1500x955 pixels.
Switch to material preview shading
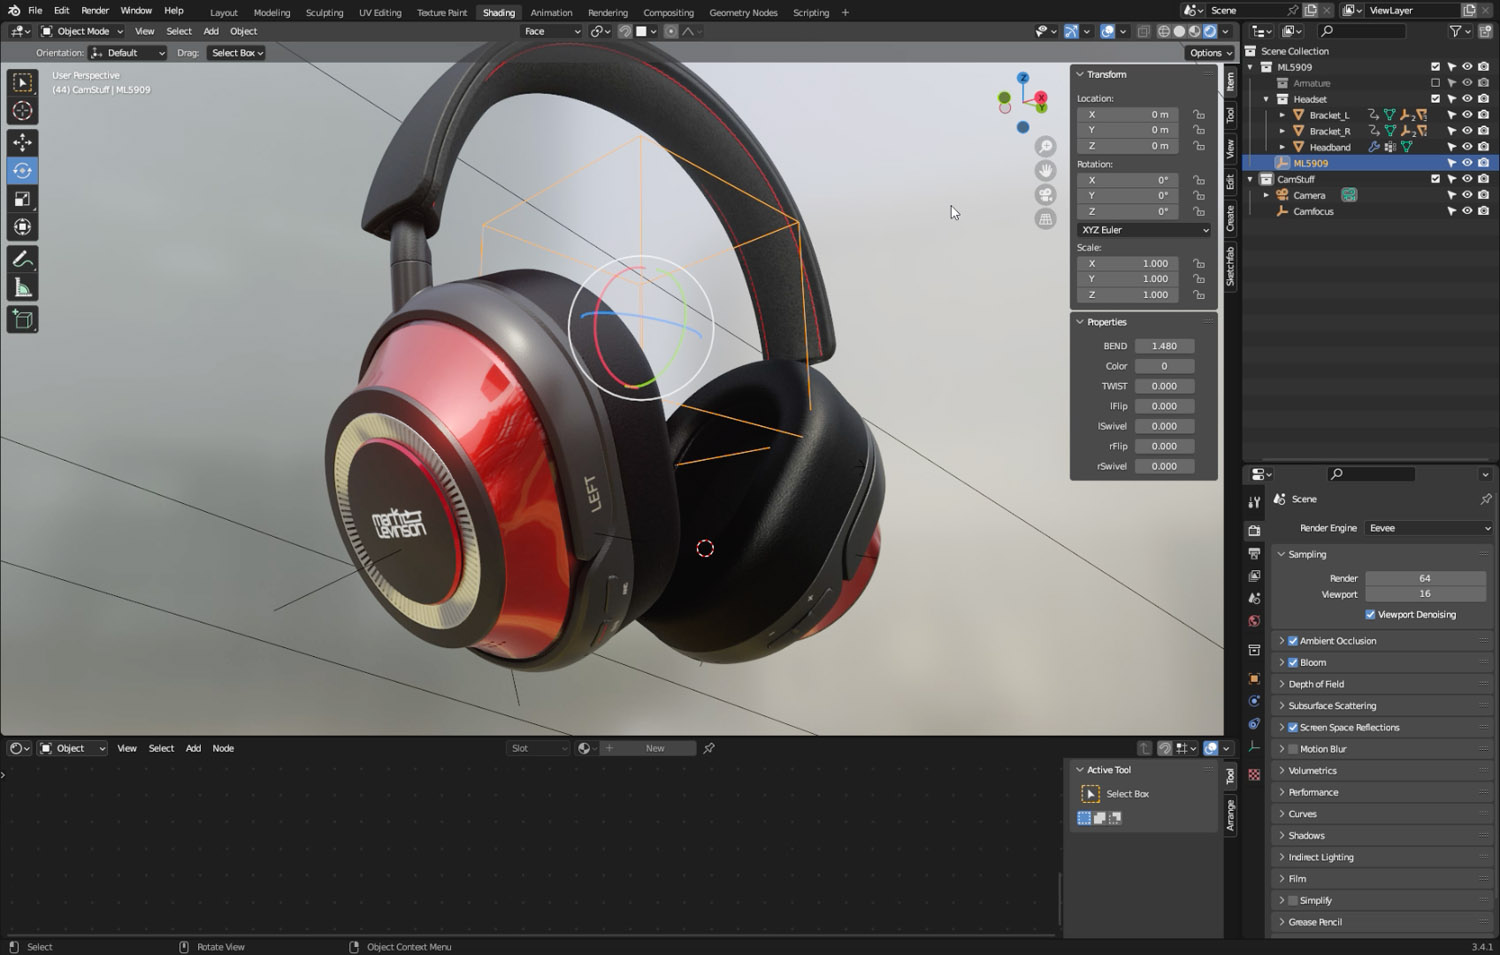(x=1194, y=31)
